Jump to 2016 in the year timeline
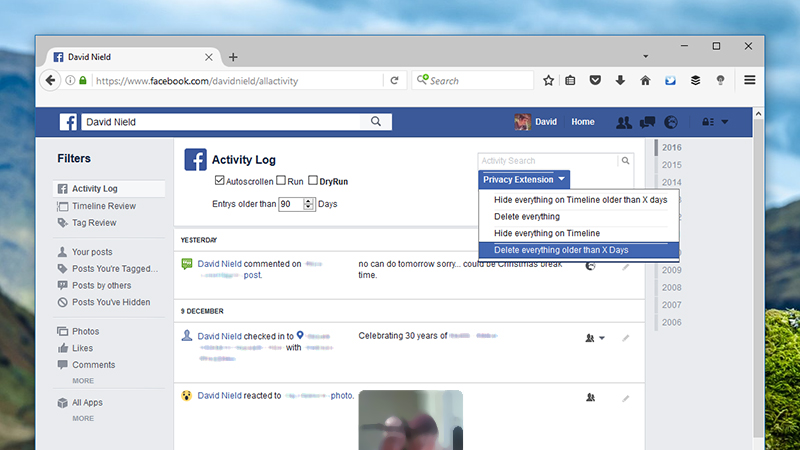This screenshot has width=800, height=450. (x=671, y=147)
